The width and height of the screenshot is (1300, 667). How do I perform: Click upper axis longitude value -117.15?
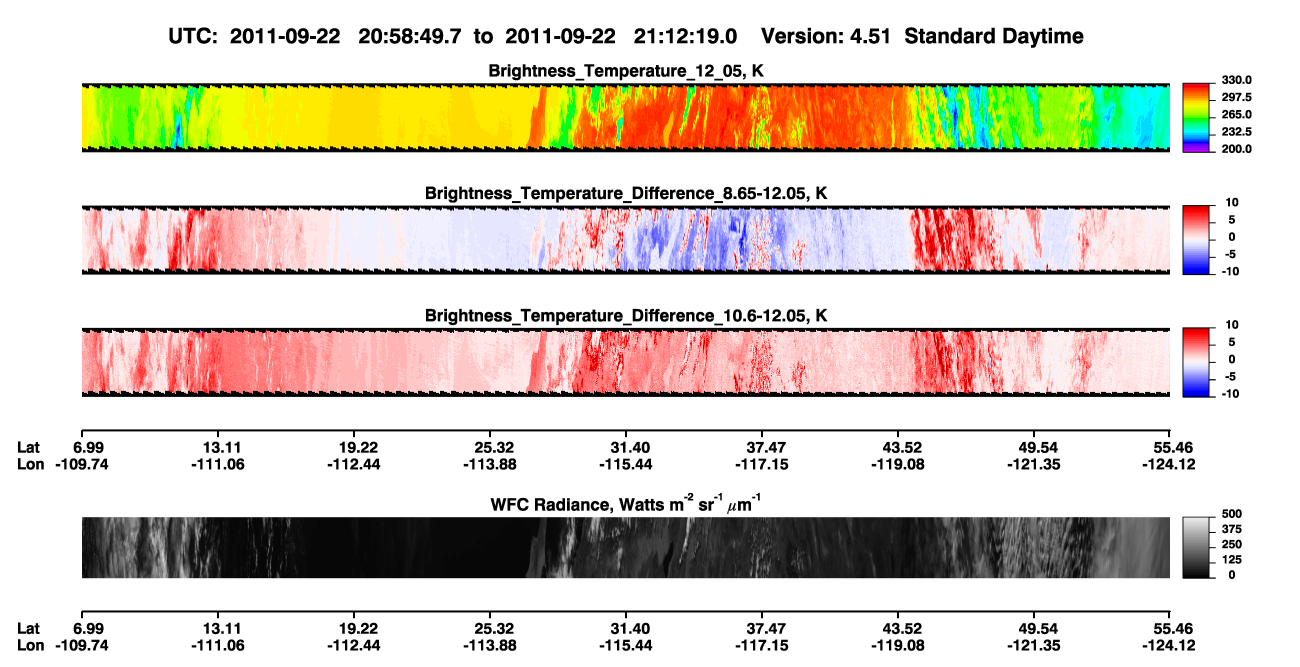(764, 464)
